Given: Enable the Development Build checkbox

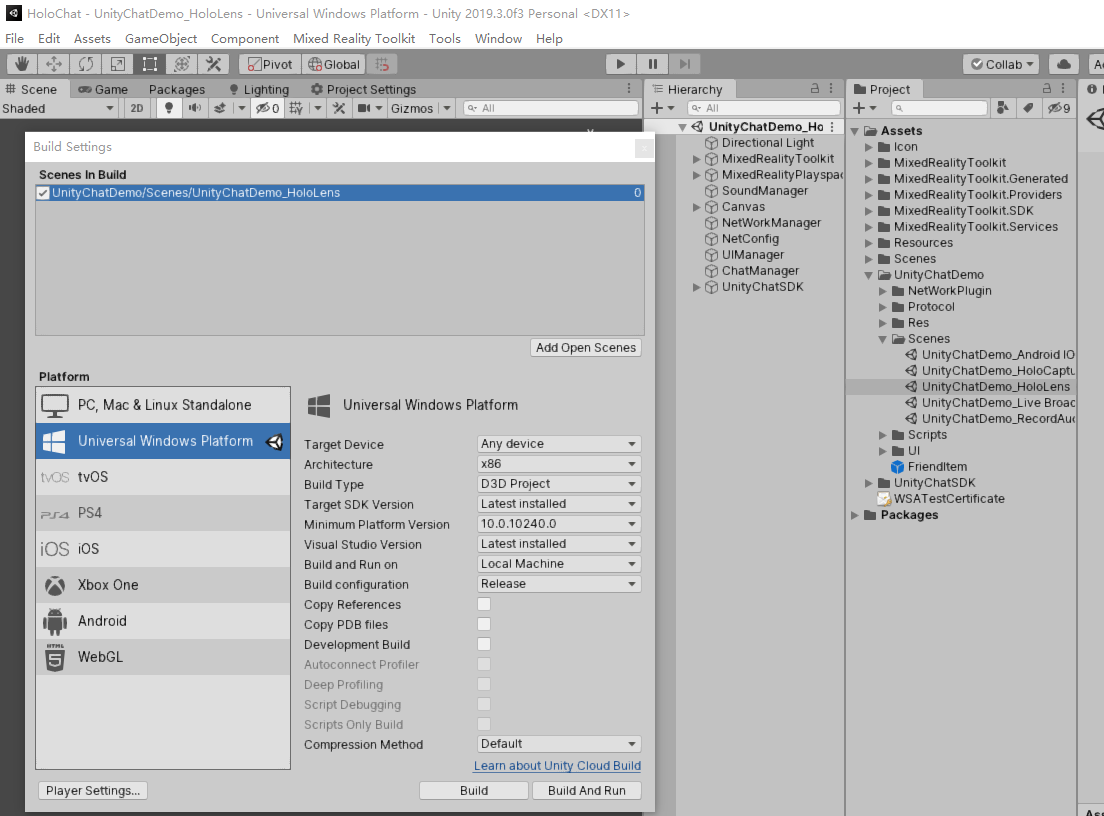Looking at the screenshot, I should pos(484,644).
